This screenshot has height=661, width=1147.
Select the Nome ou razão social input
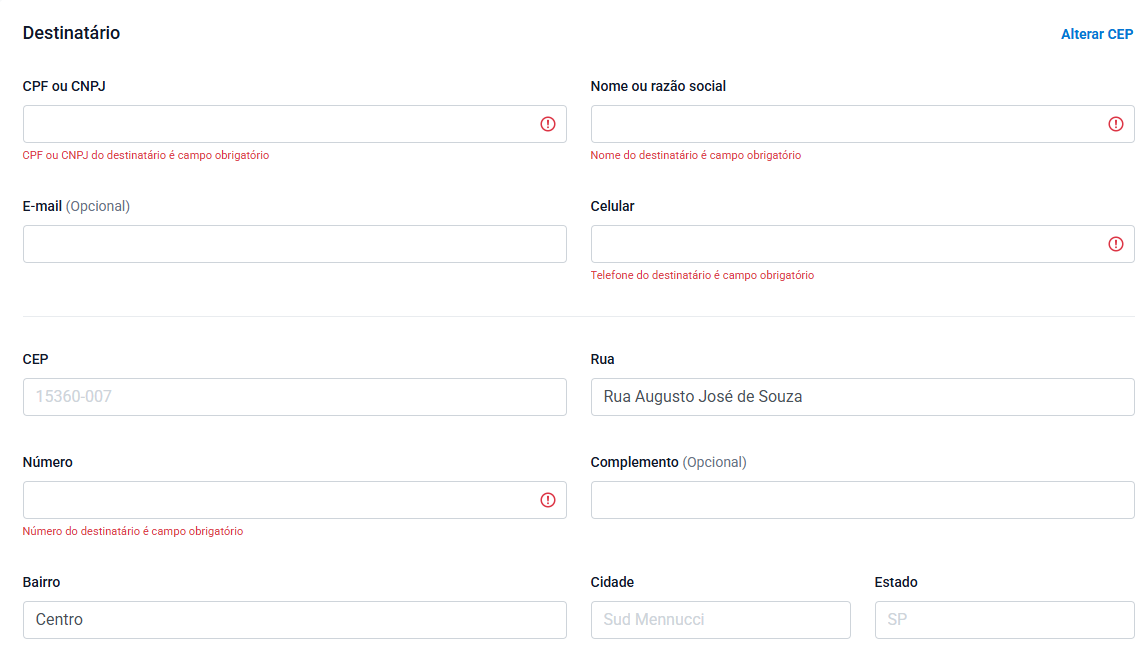[848, 124]
